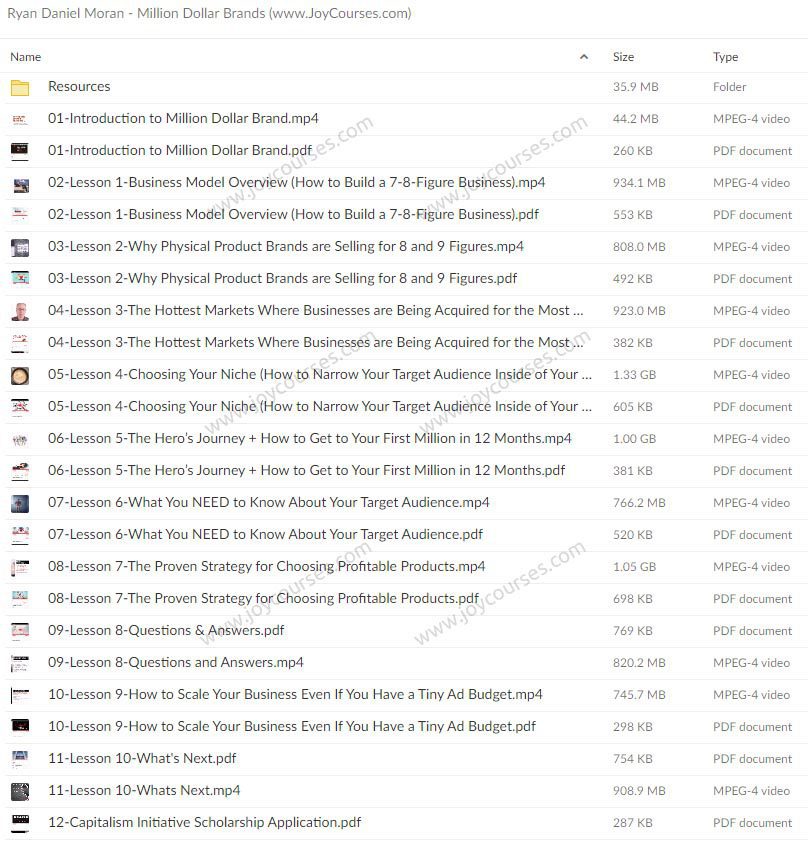
Task: Click the 'Folder' type of the Resources row
Action: pyautogui.click(x=729, y=87)
